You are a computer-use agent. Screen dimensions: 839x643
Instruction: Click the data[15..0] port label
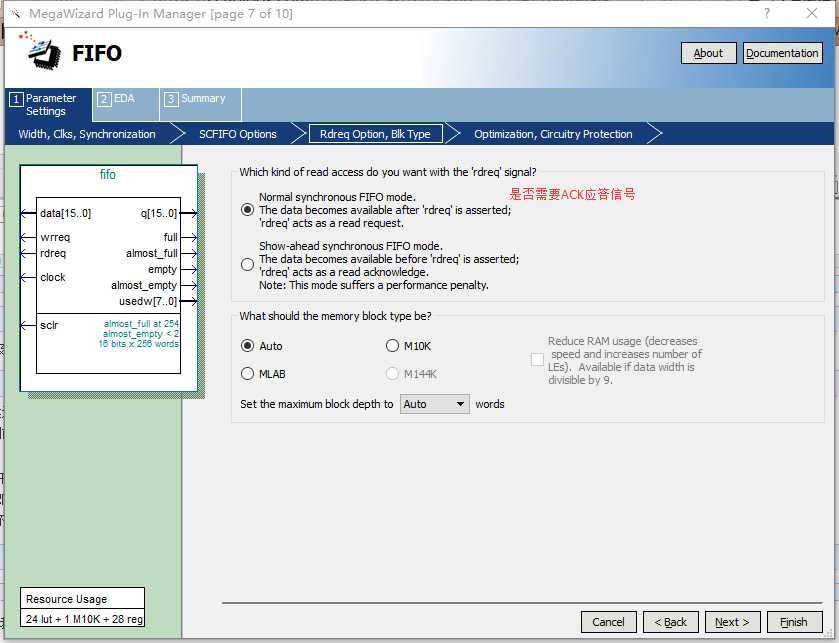(x=66, y=213)
